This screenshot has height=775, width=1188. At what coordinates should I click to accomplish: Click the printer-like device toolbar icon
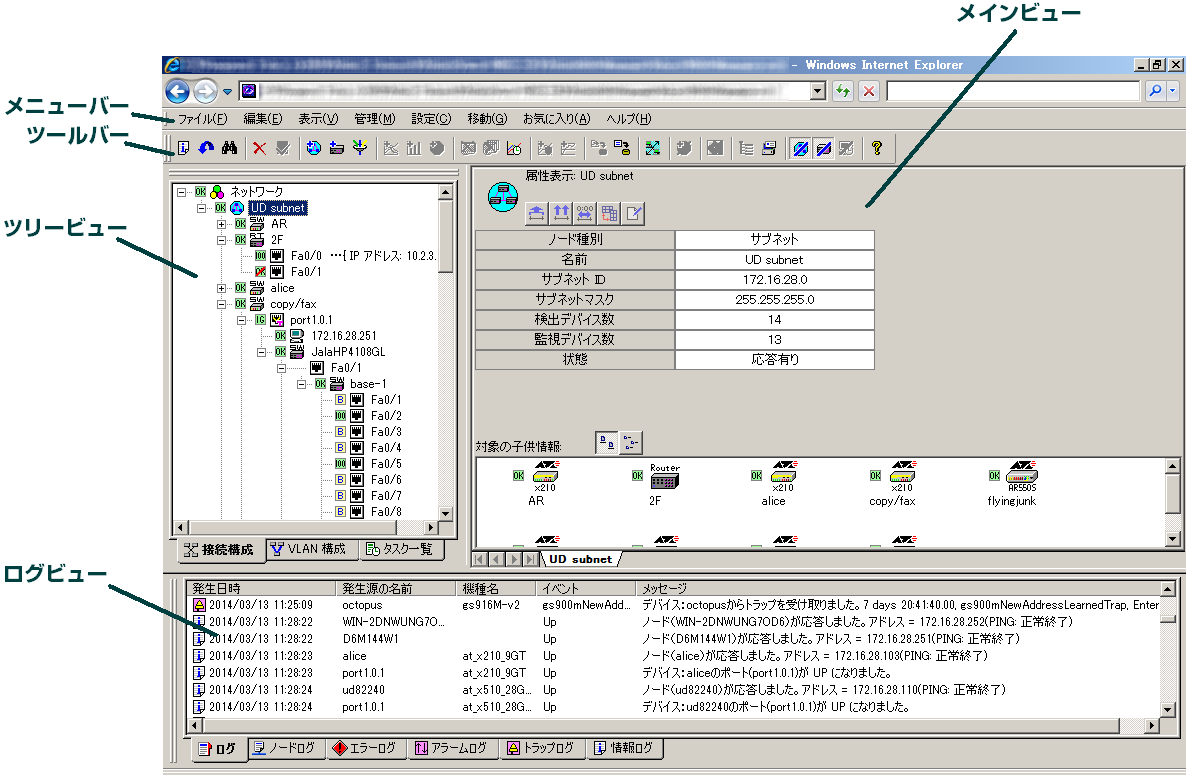(x=769, y=148)
